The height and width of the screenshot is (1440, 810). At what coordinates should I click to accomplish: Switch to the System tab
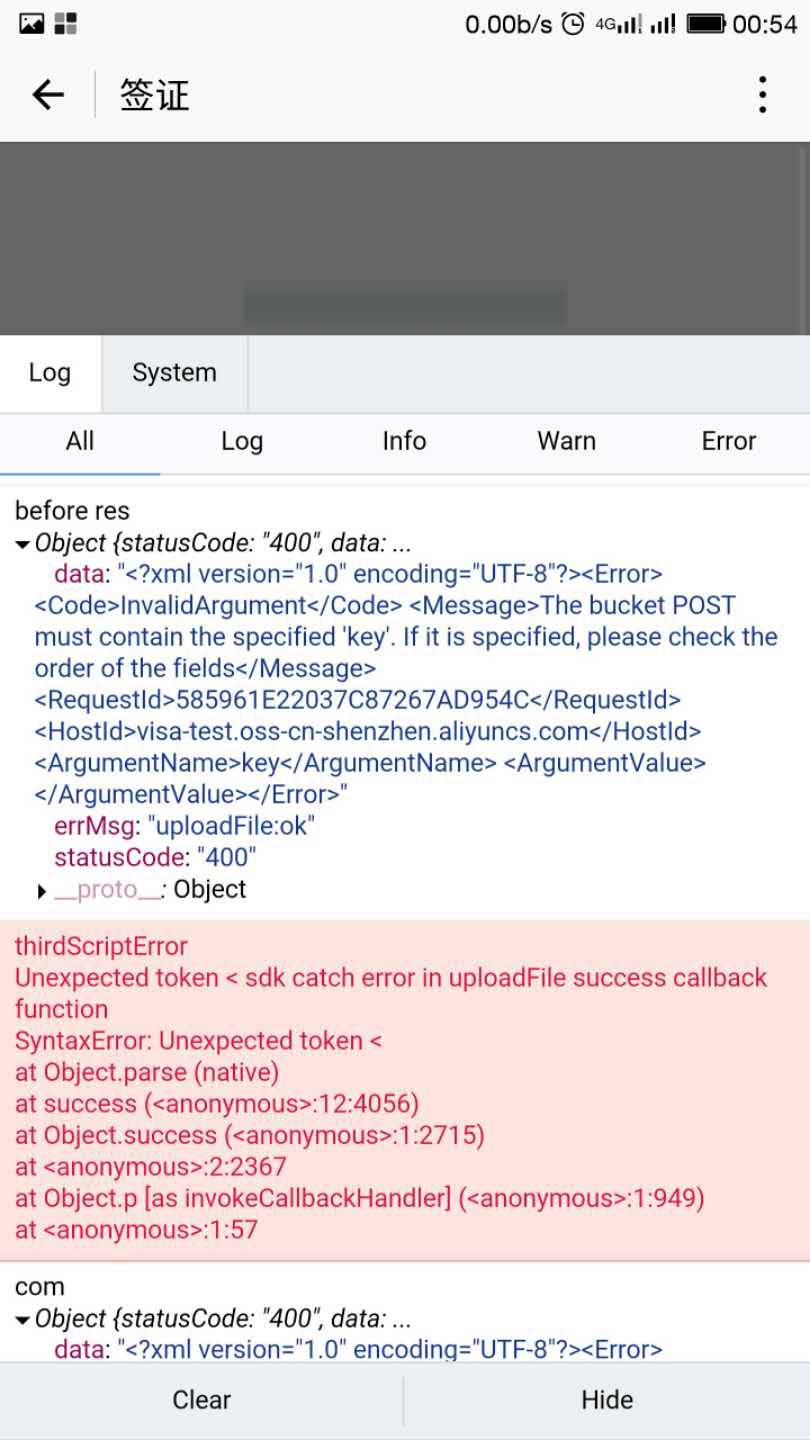(174, 373)
